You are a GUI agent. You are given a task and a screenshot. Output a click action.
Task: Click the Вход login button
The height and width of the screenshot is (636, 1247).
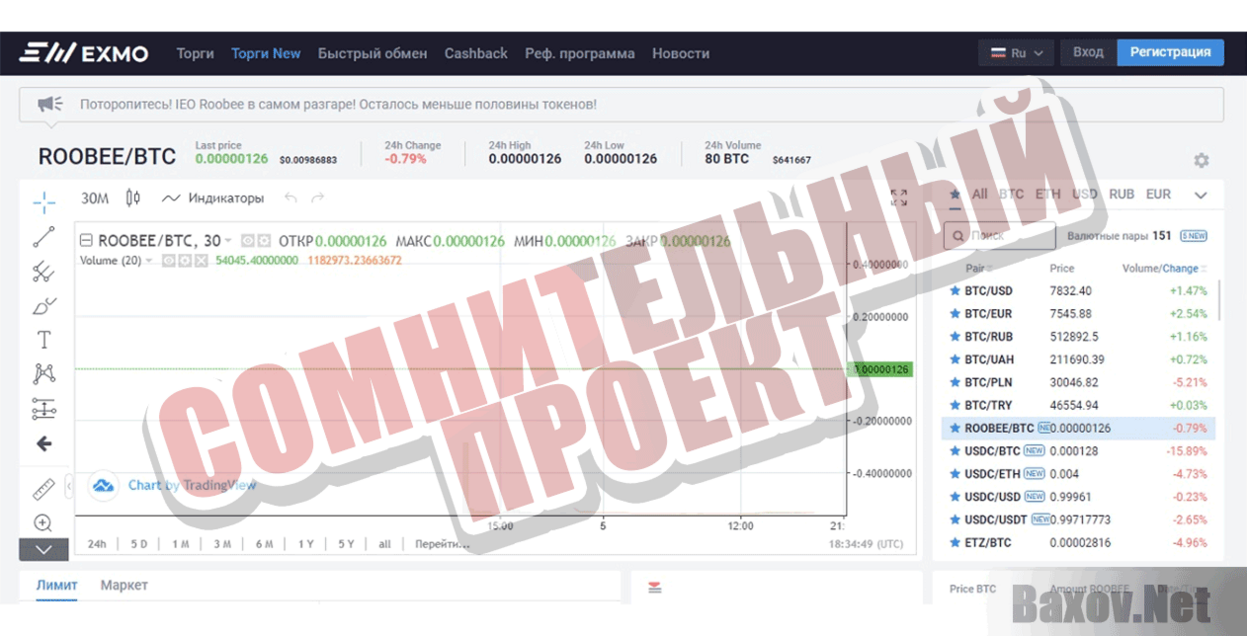click(1088, 52)
